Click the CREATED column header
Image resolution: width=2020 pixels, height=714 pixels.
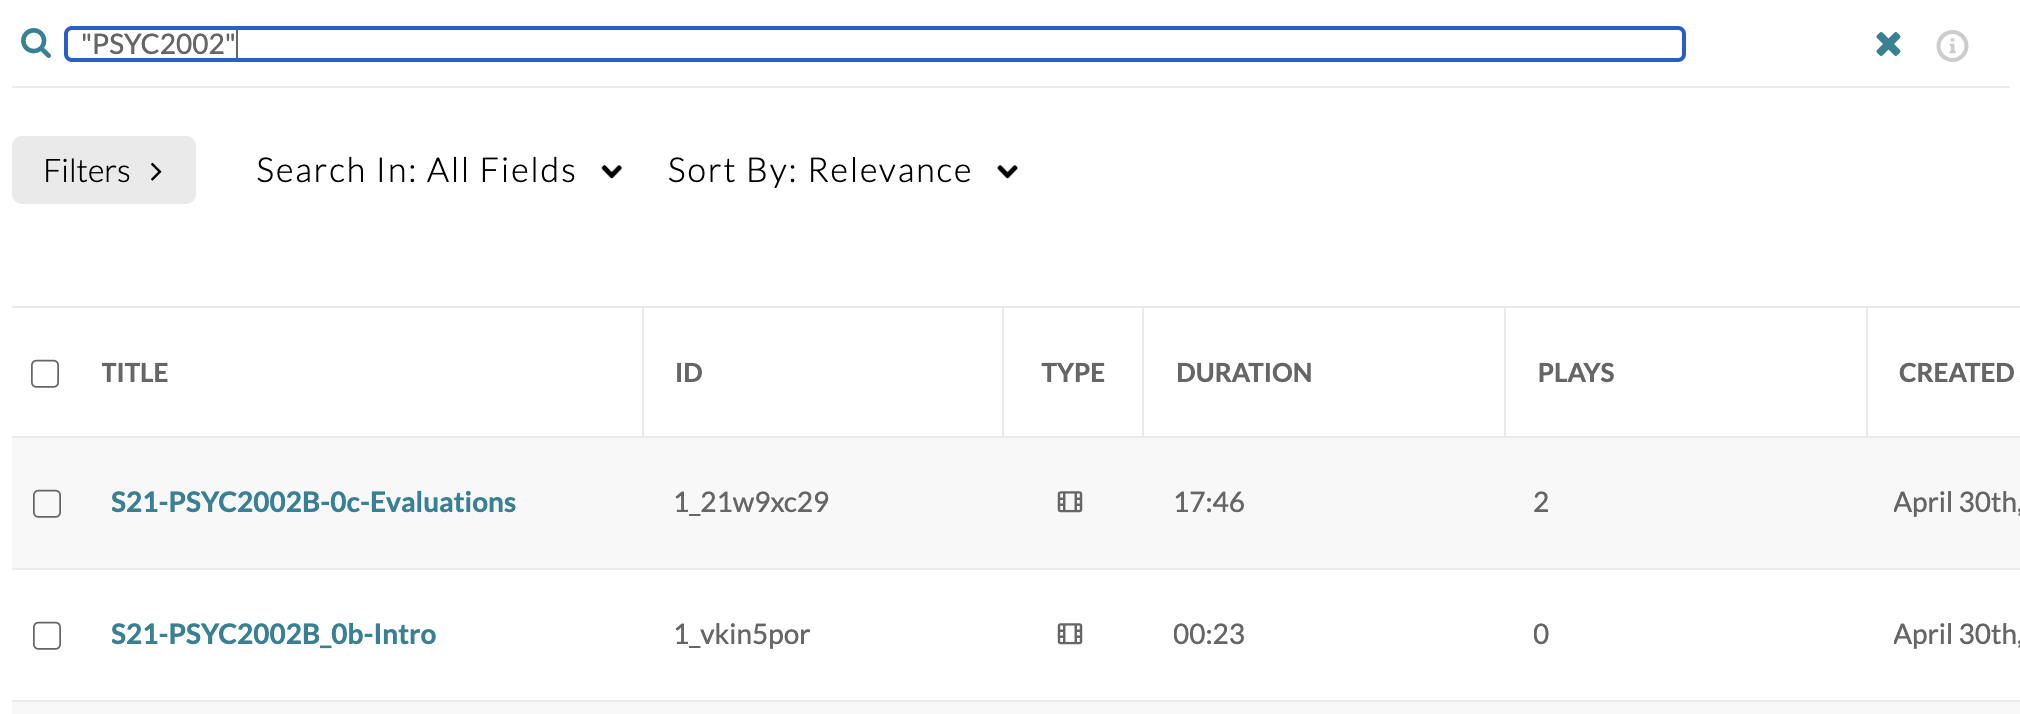point(1955,373)
